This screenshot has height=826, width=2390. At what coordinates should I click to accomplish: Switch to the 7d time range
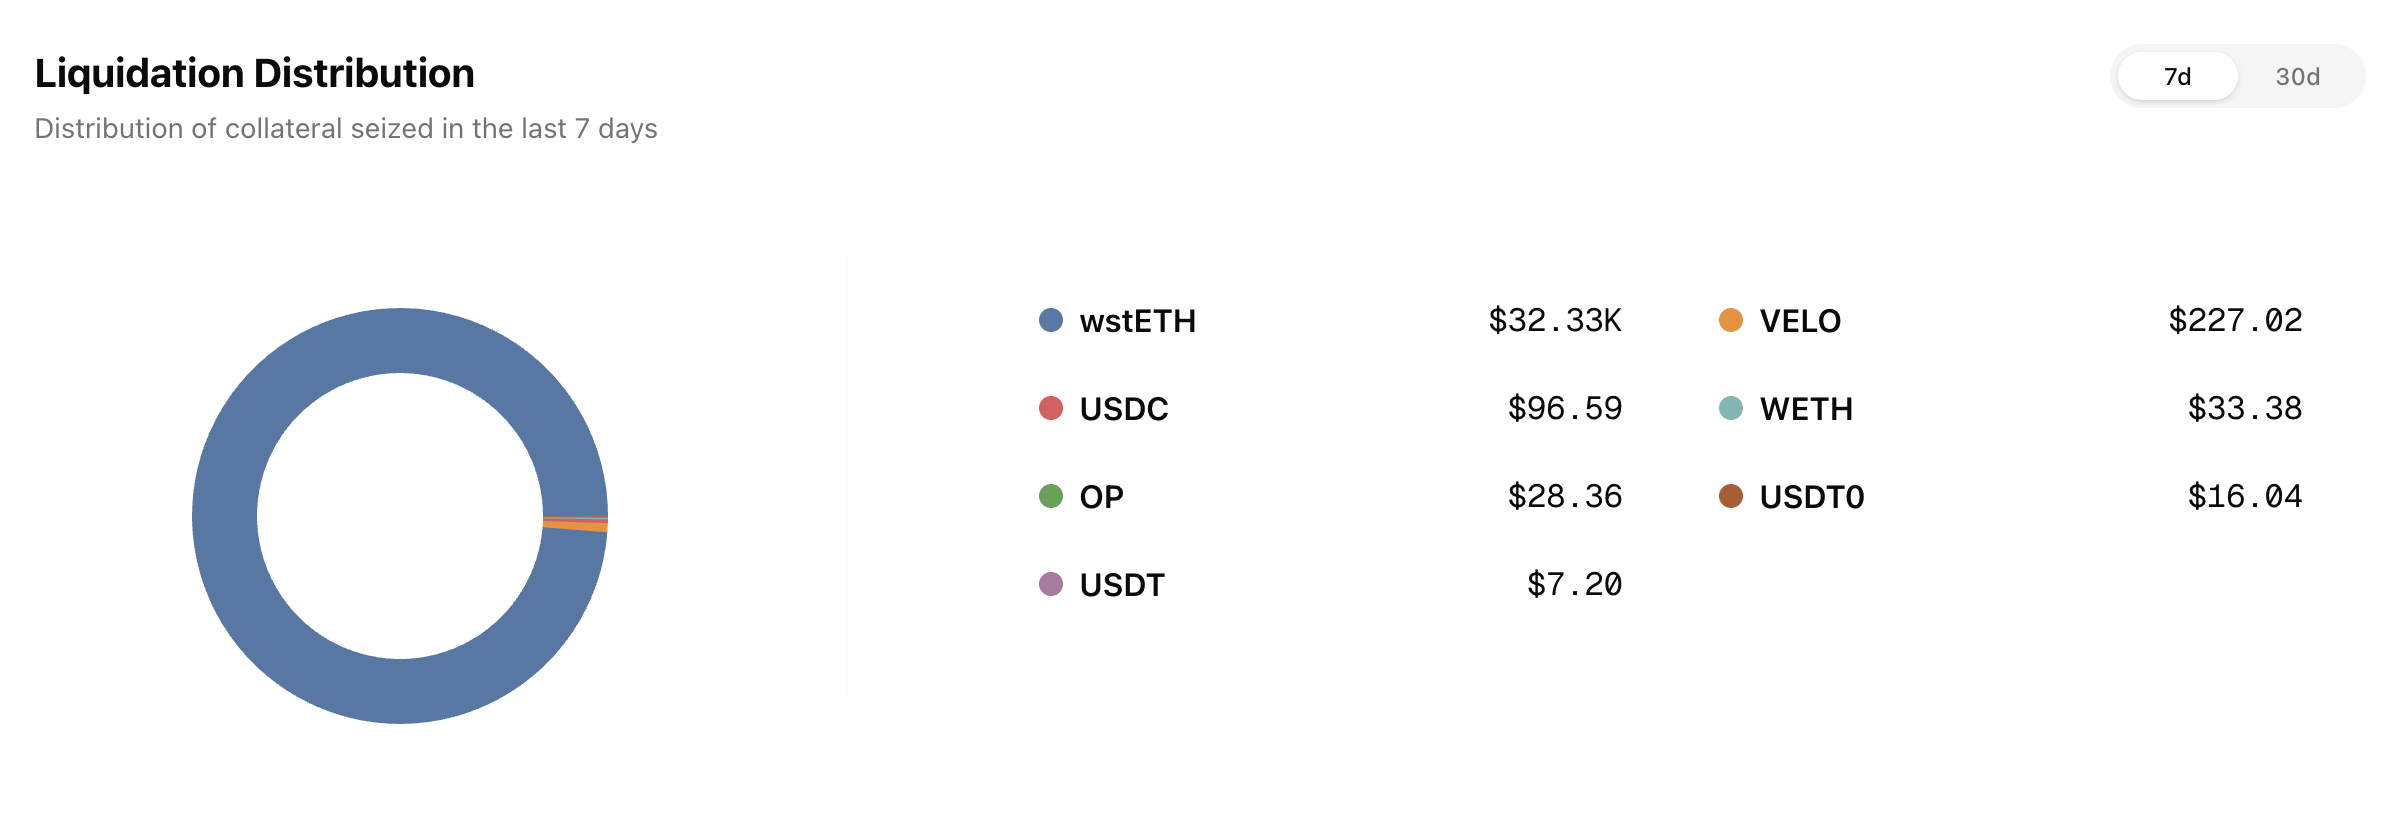pos(2177,77)
